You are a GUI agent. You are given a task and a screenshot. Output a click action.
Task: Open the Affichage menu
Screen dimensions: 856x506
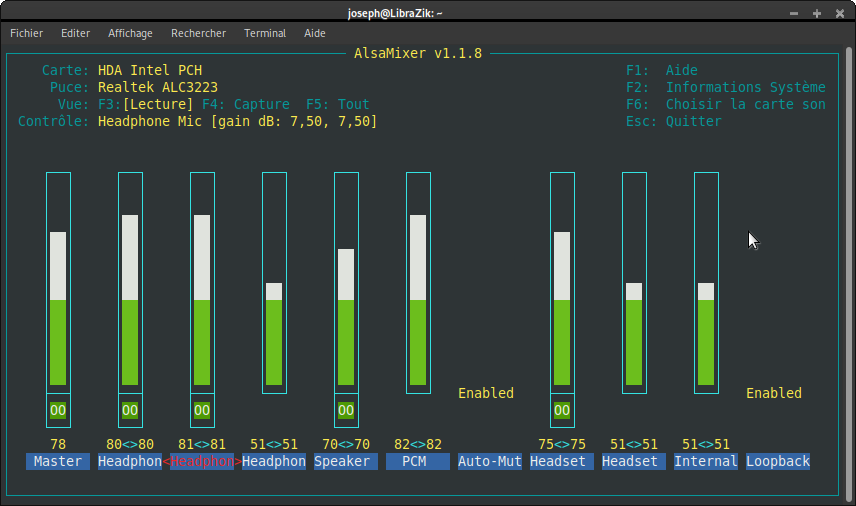pos(130,33)
